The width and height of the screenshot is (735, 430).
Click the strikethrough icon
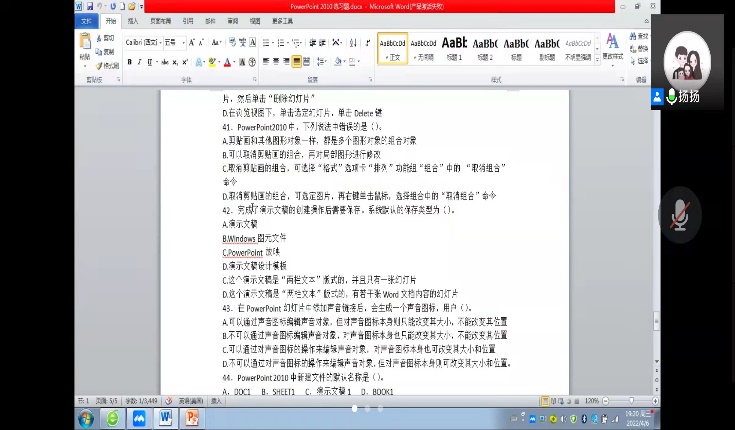(x=163, y=62)
